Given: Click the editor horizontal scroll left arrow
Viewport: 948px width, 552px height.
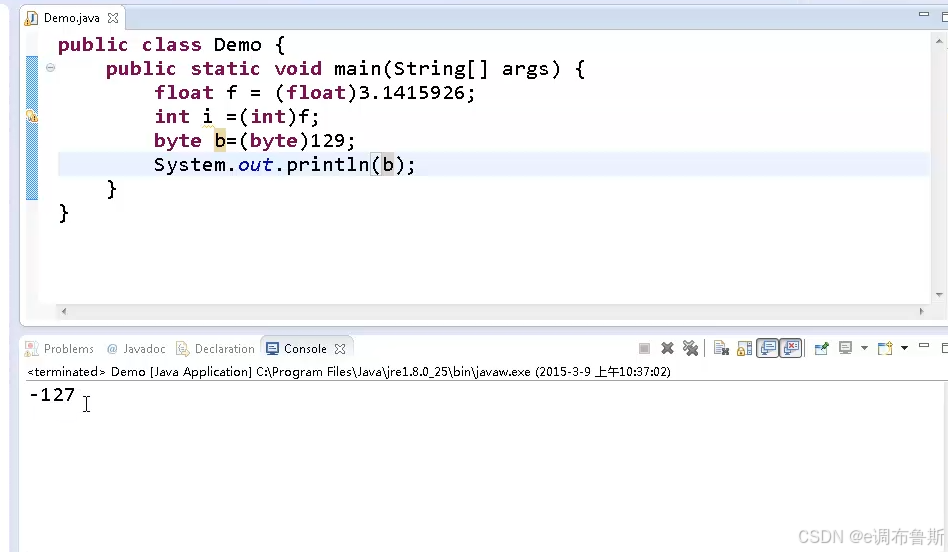Looking at the screenshot, I should (63, 311).
